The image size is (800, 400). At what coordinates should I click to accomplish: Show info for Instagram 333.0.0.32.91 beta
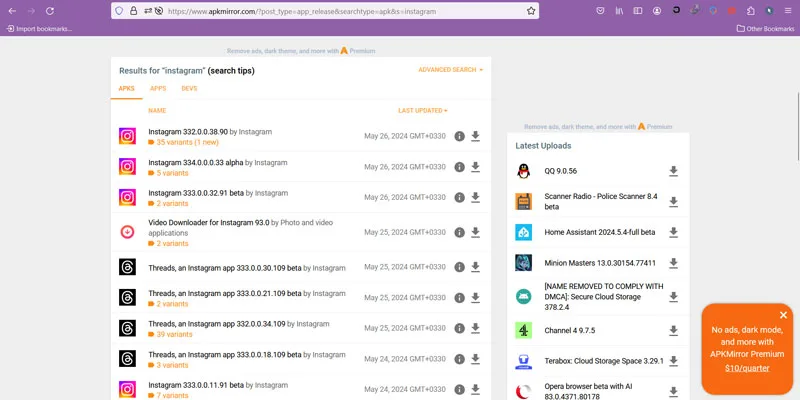(x=460, y=197)
